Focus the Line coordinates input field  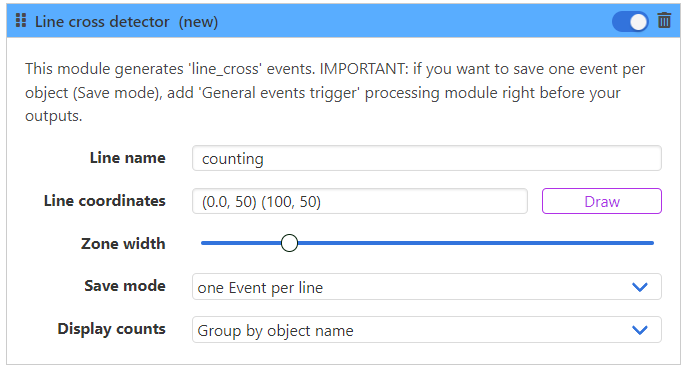360,201
